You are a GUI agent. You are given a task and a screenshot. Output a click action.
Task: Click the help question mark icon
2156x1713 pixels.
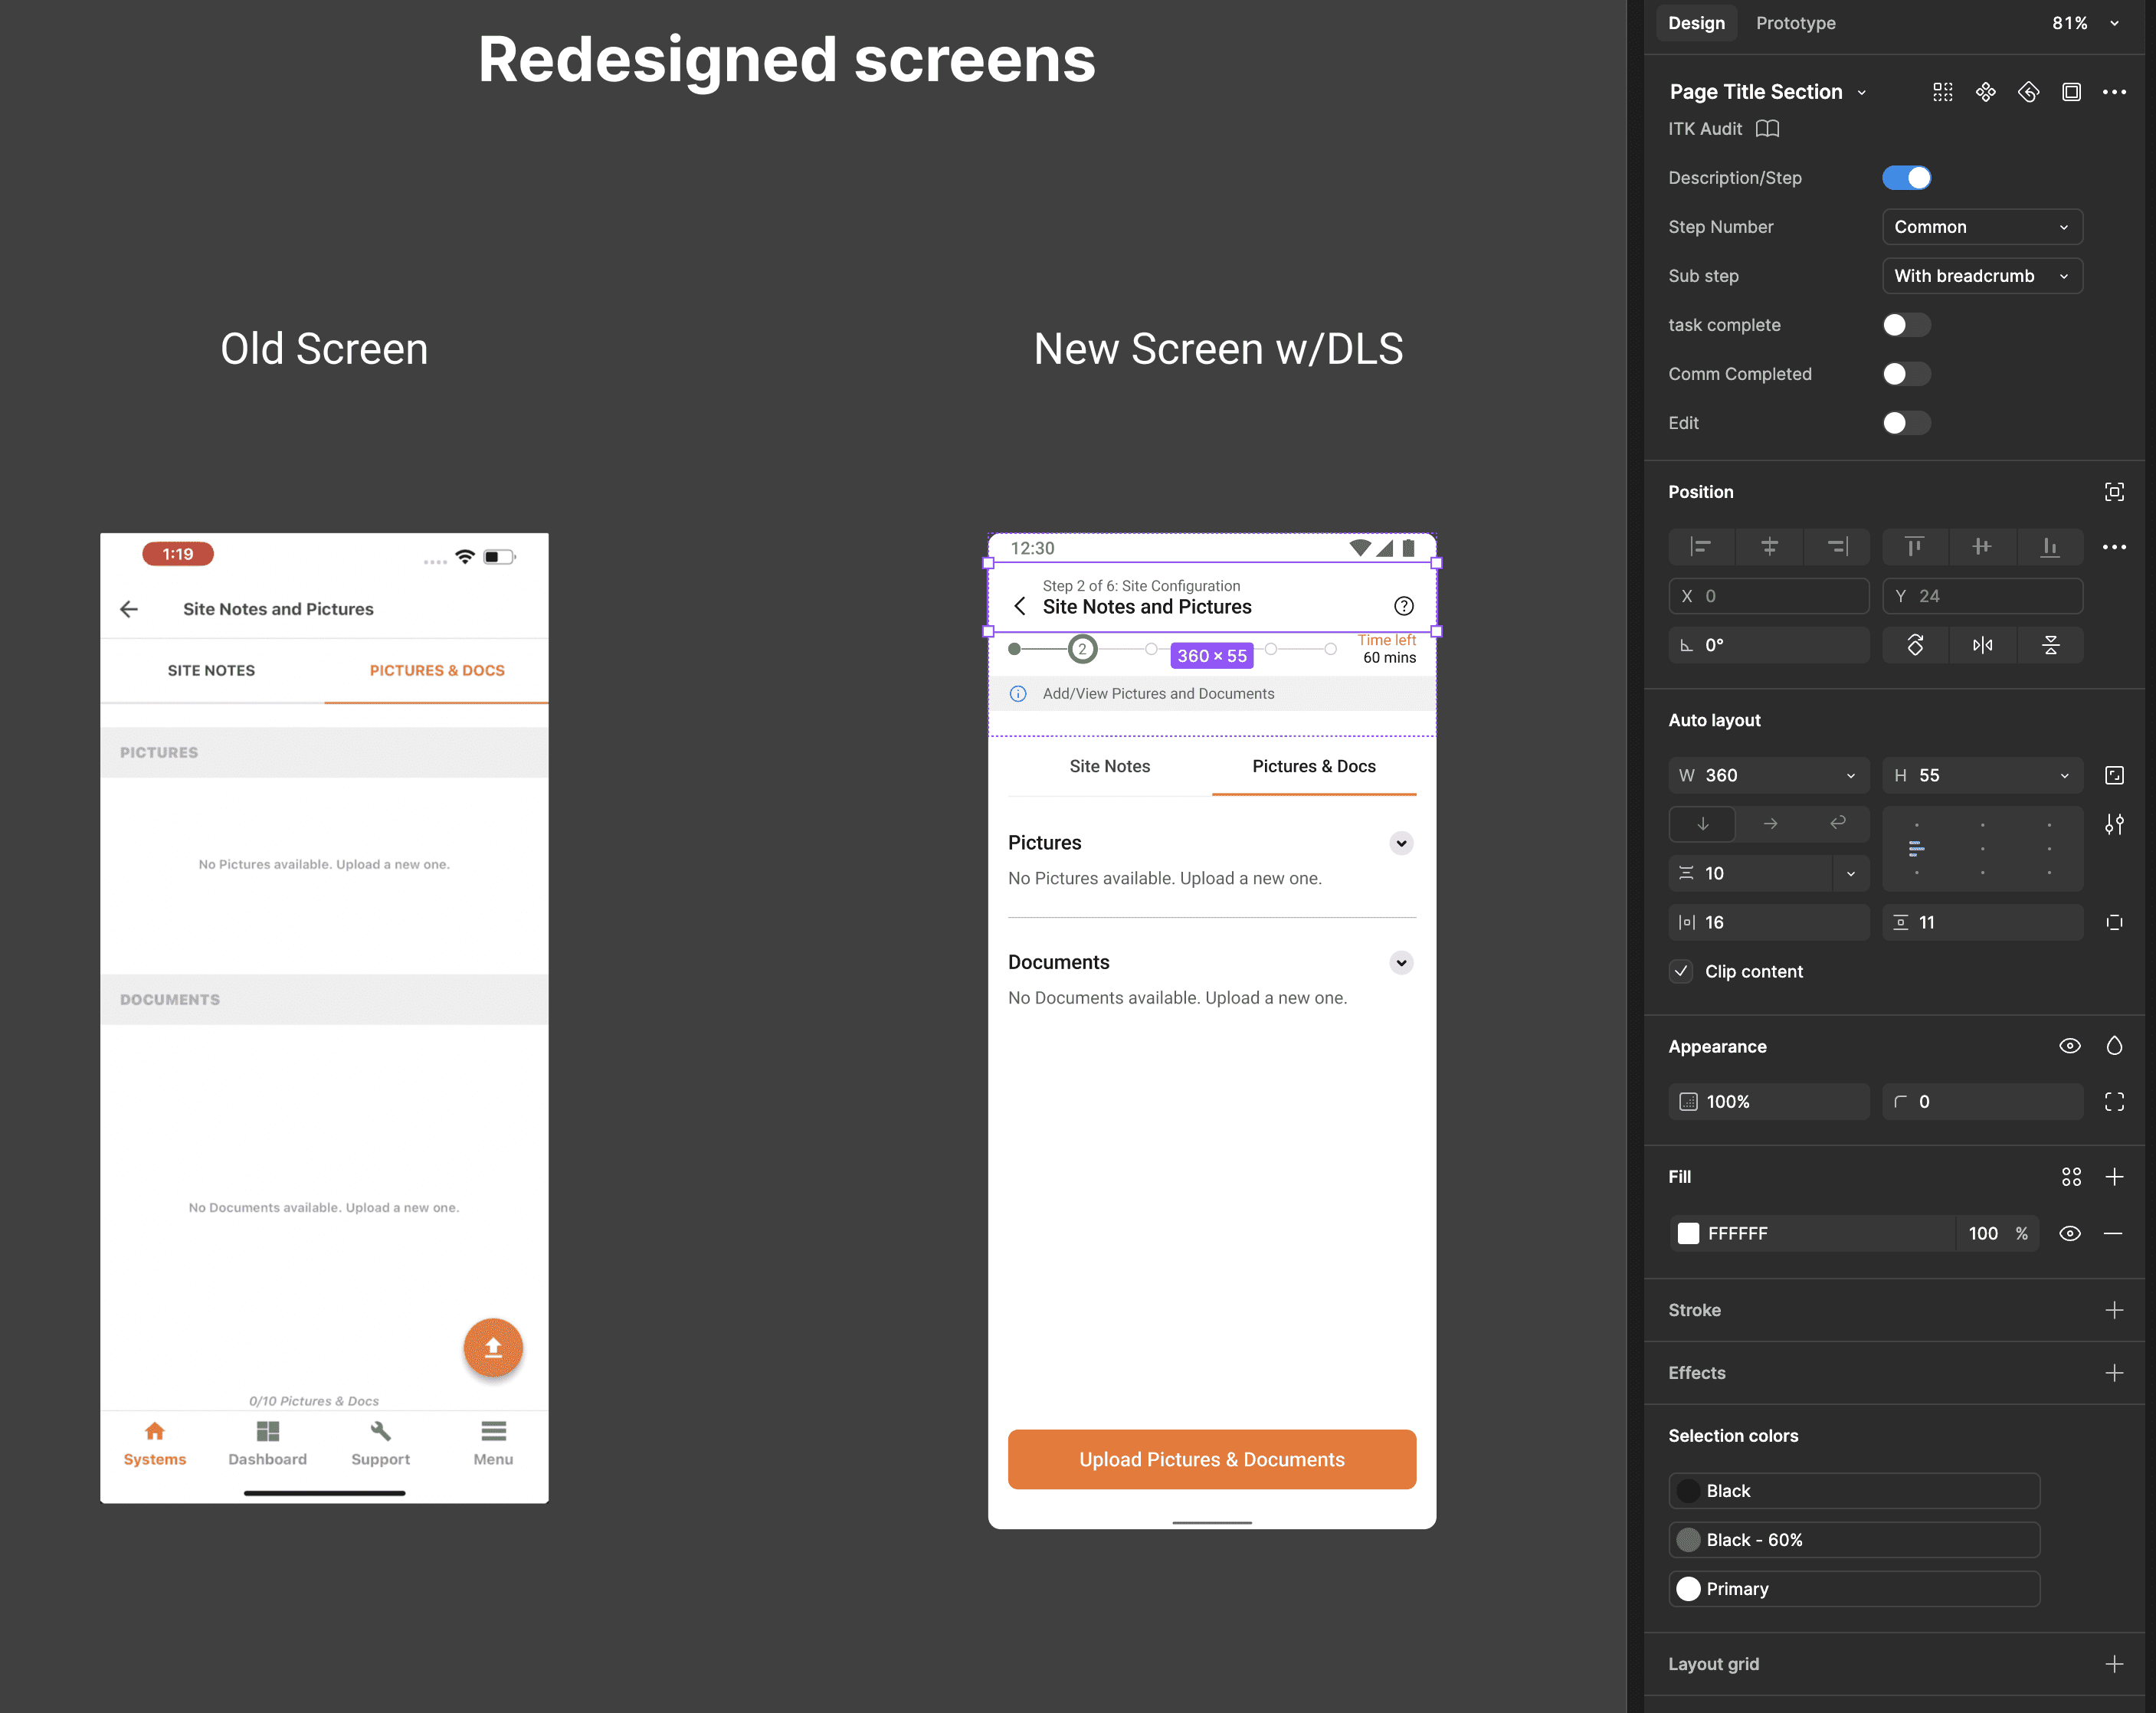click(x=1403, y=606)
